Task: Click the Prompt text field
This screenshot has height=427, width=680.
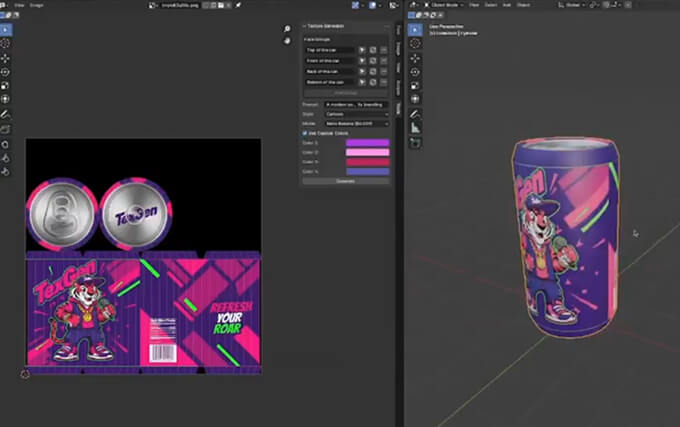Action: point(356,104)
